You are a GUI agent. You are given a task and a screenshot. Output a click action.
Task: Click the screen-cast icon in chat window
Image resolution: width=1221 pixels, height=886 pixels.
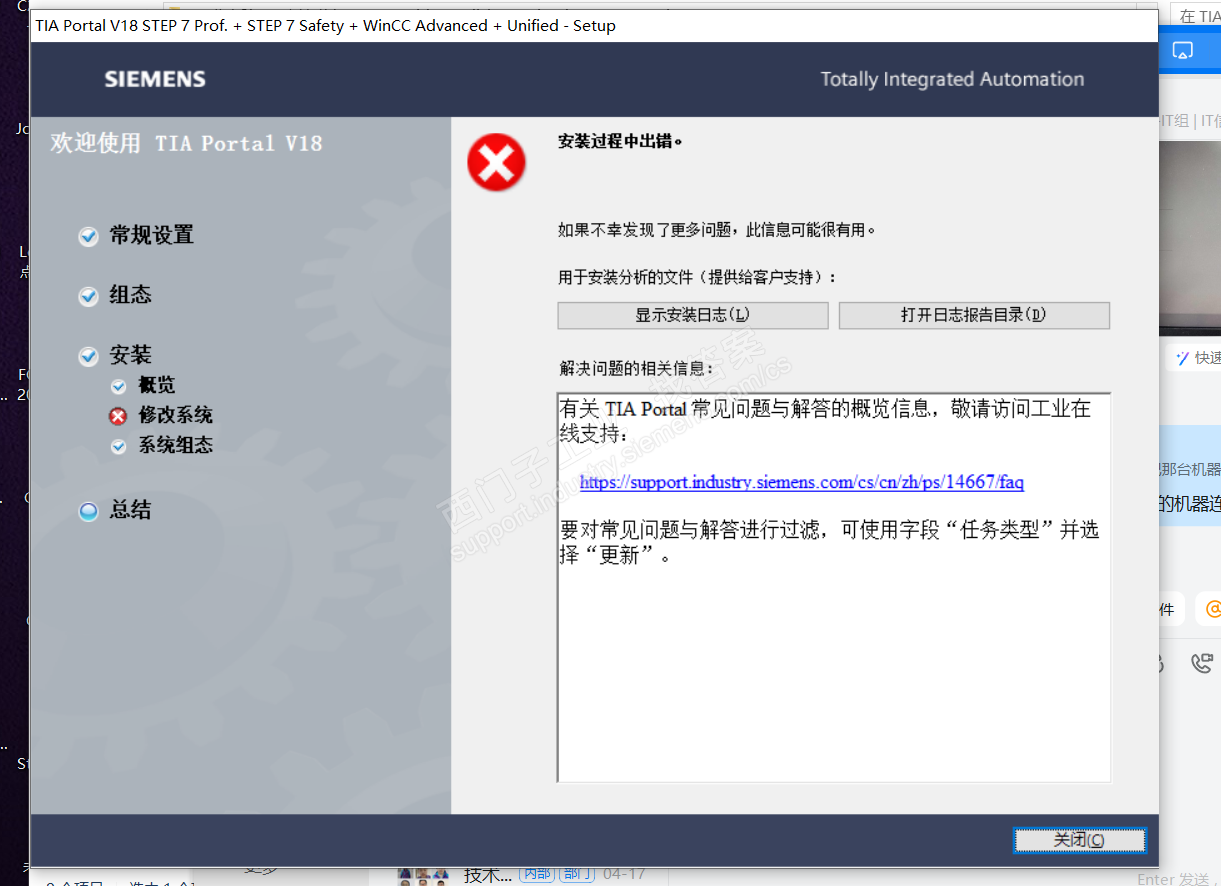pos(1183,51)
